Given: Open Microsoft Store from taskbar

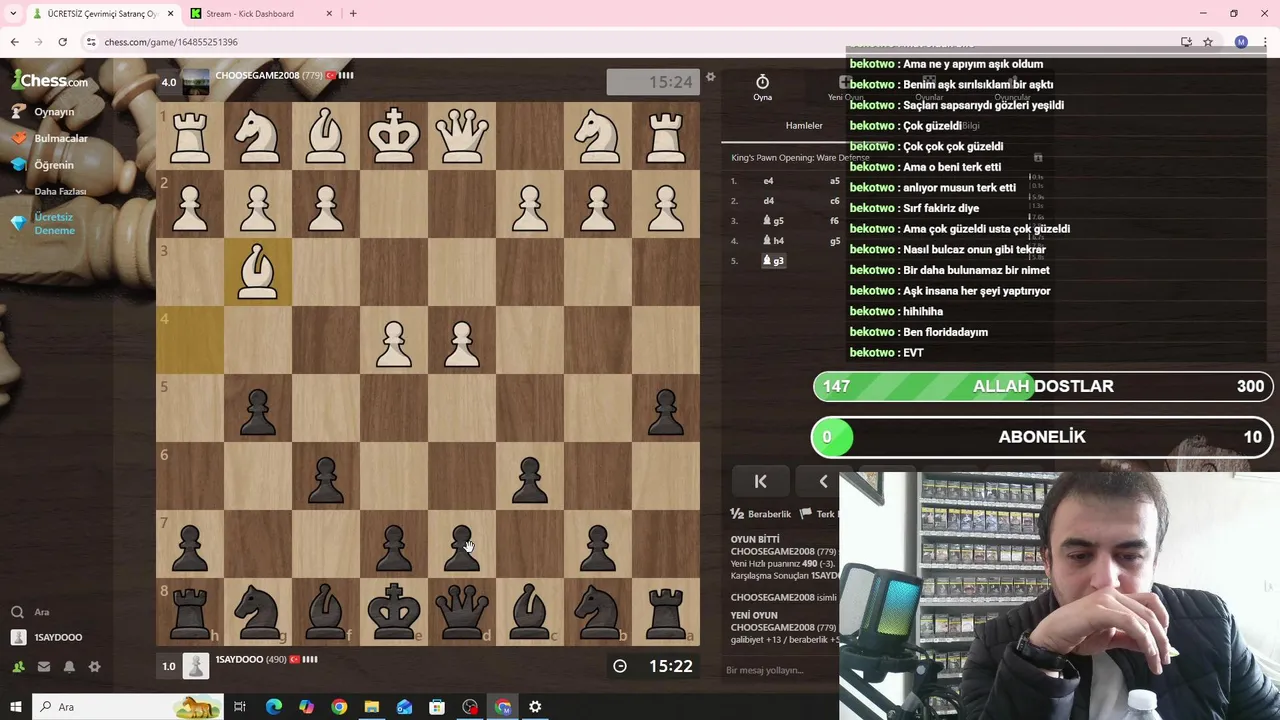Looking at the screenshot, I should [x=437, y=707].
